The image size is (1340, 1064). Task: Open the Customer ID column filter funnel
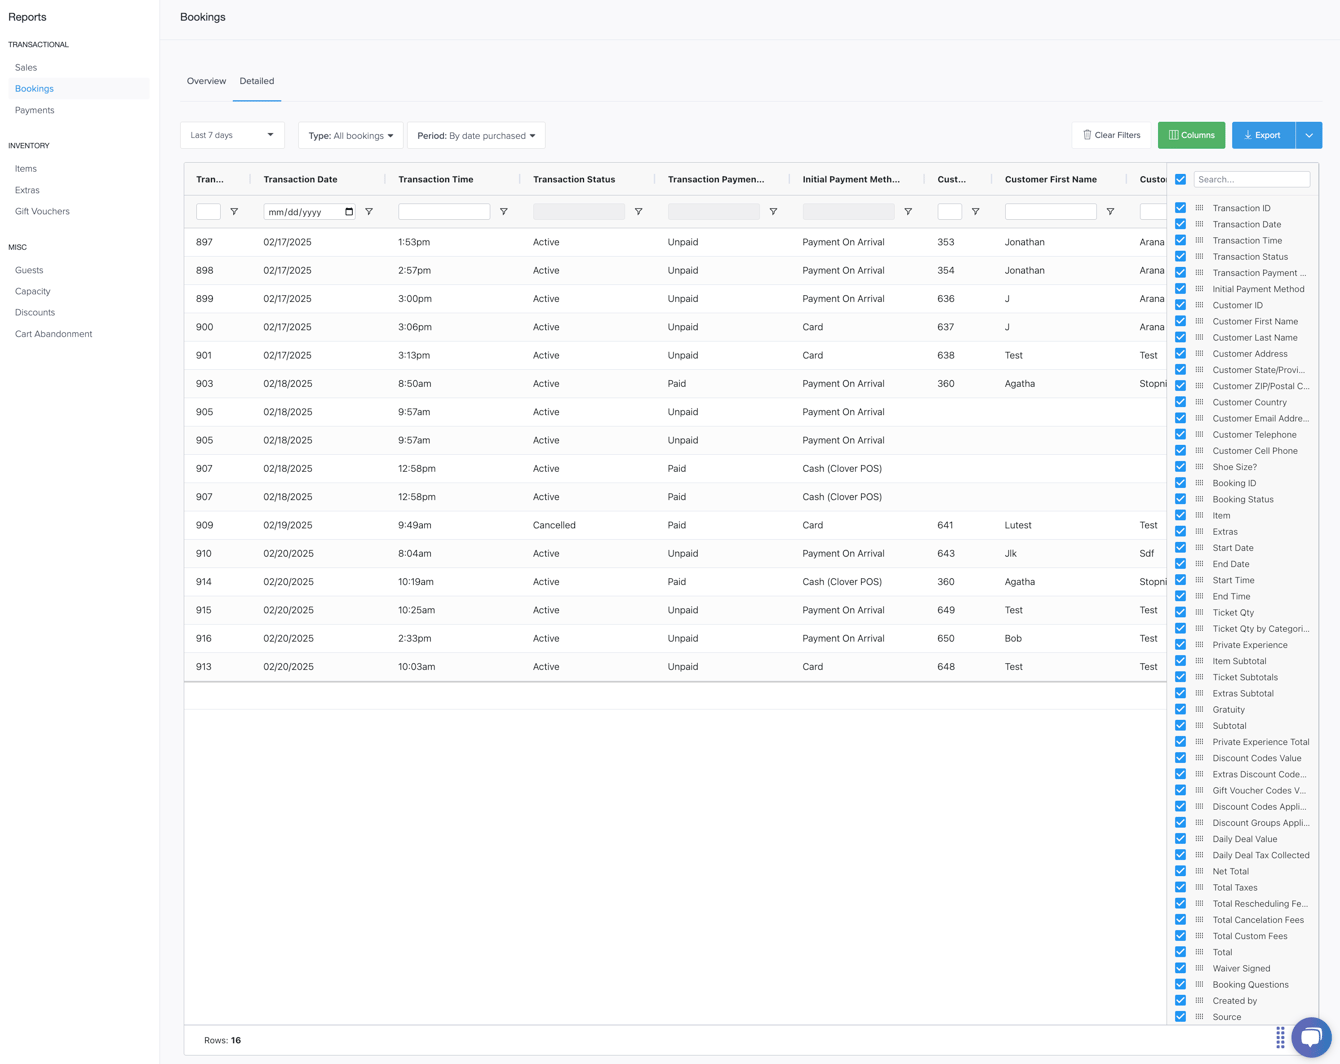[x=976, y=211]
